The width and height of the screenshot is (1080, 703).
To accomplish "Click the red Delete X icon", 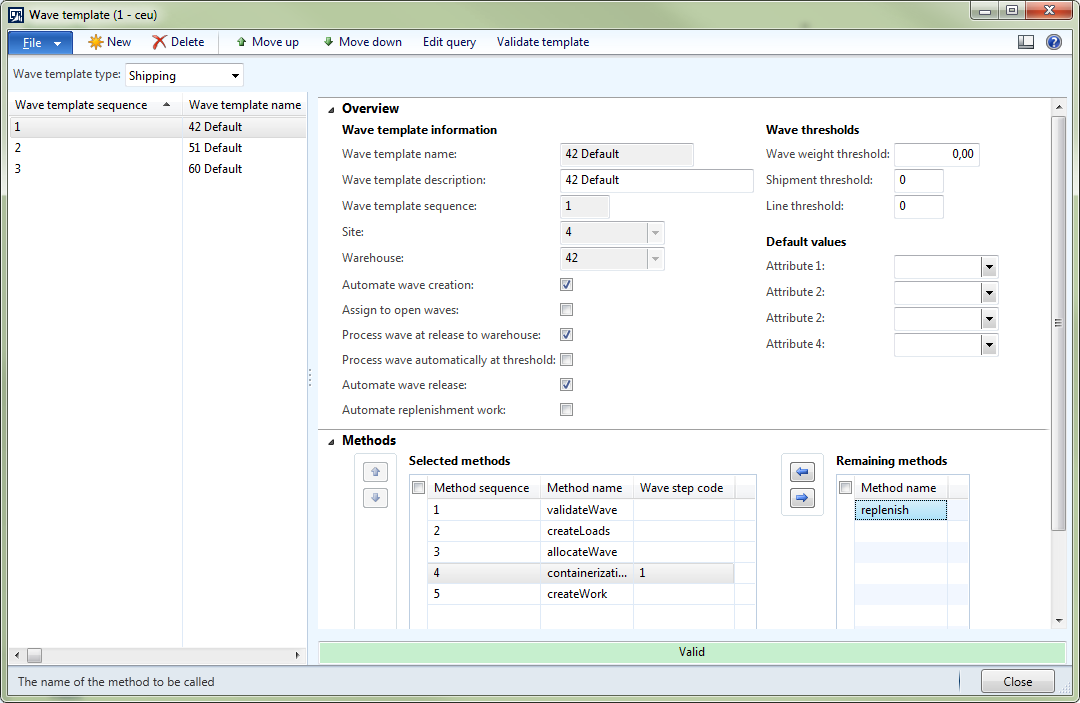I will coord(159,42).
